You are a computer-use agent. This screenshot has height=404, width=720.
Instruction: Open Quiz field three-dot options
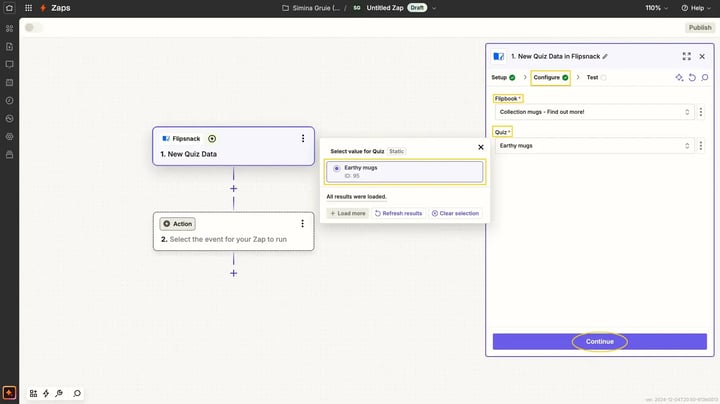[x=701, y=146]
